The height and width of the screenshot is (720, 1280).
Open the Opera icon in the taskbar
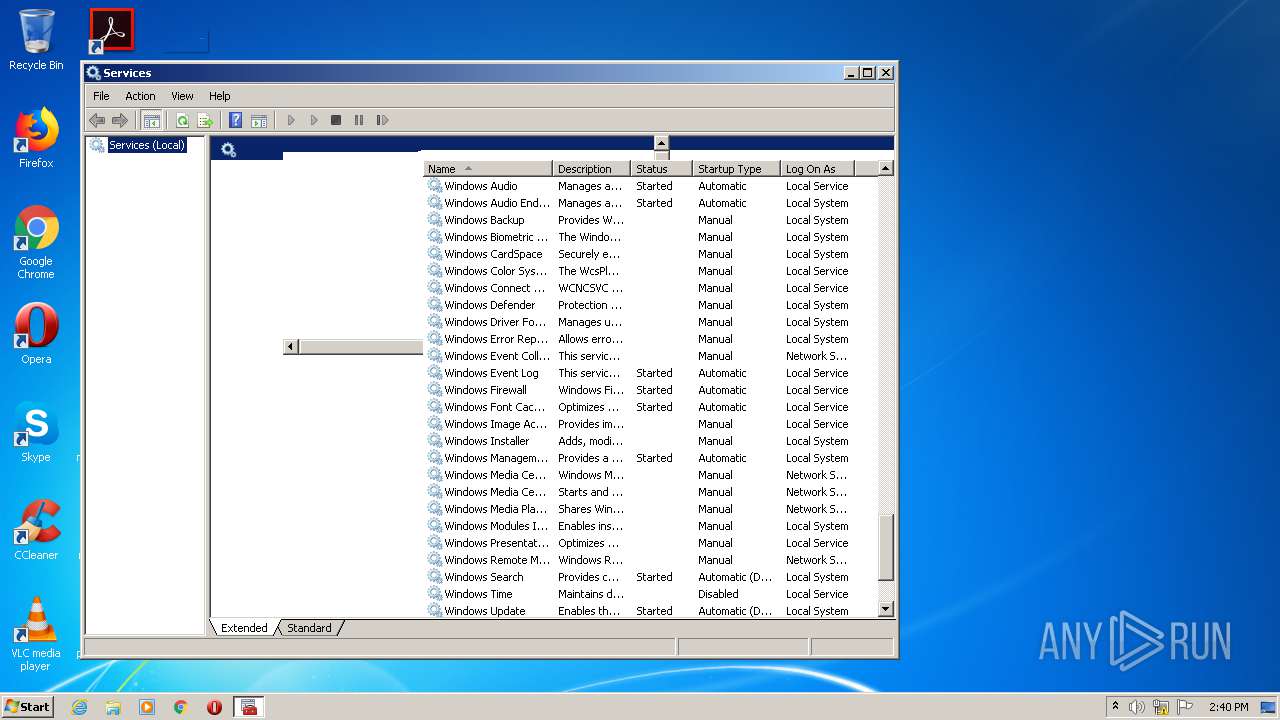click(214, 707)
